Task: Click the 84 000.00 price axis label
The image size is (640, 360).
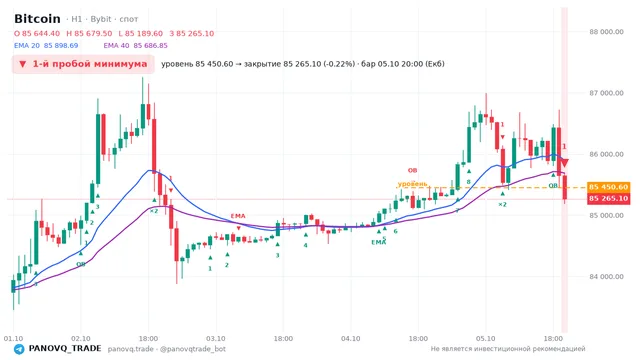Action: pyautogui.click(x=606, y=277)
